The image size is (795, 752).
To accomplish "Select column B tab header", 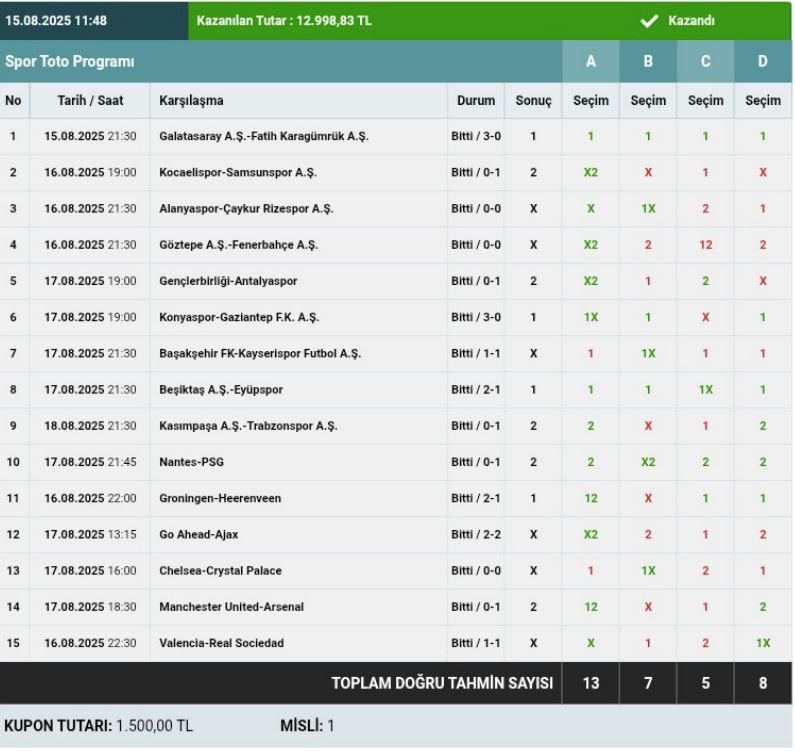I will coord(648,62).
